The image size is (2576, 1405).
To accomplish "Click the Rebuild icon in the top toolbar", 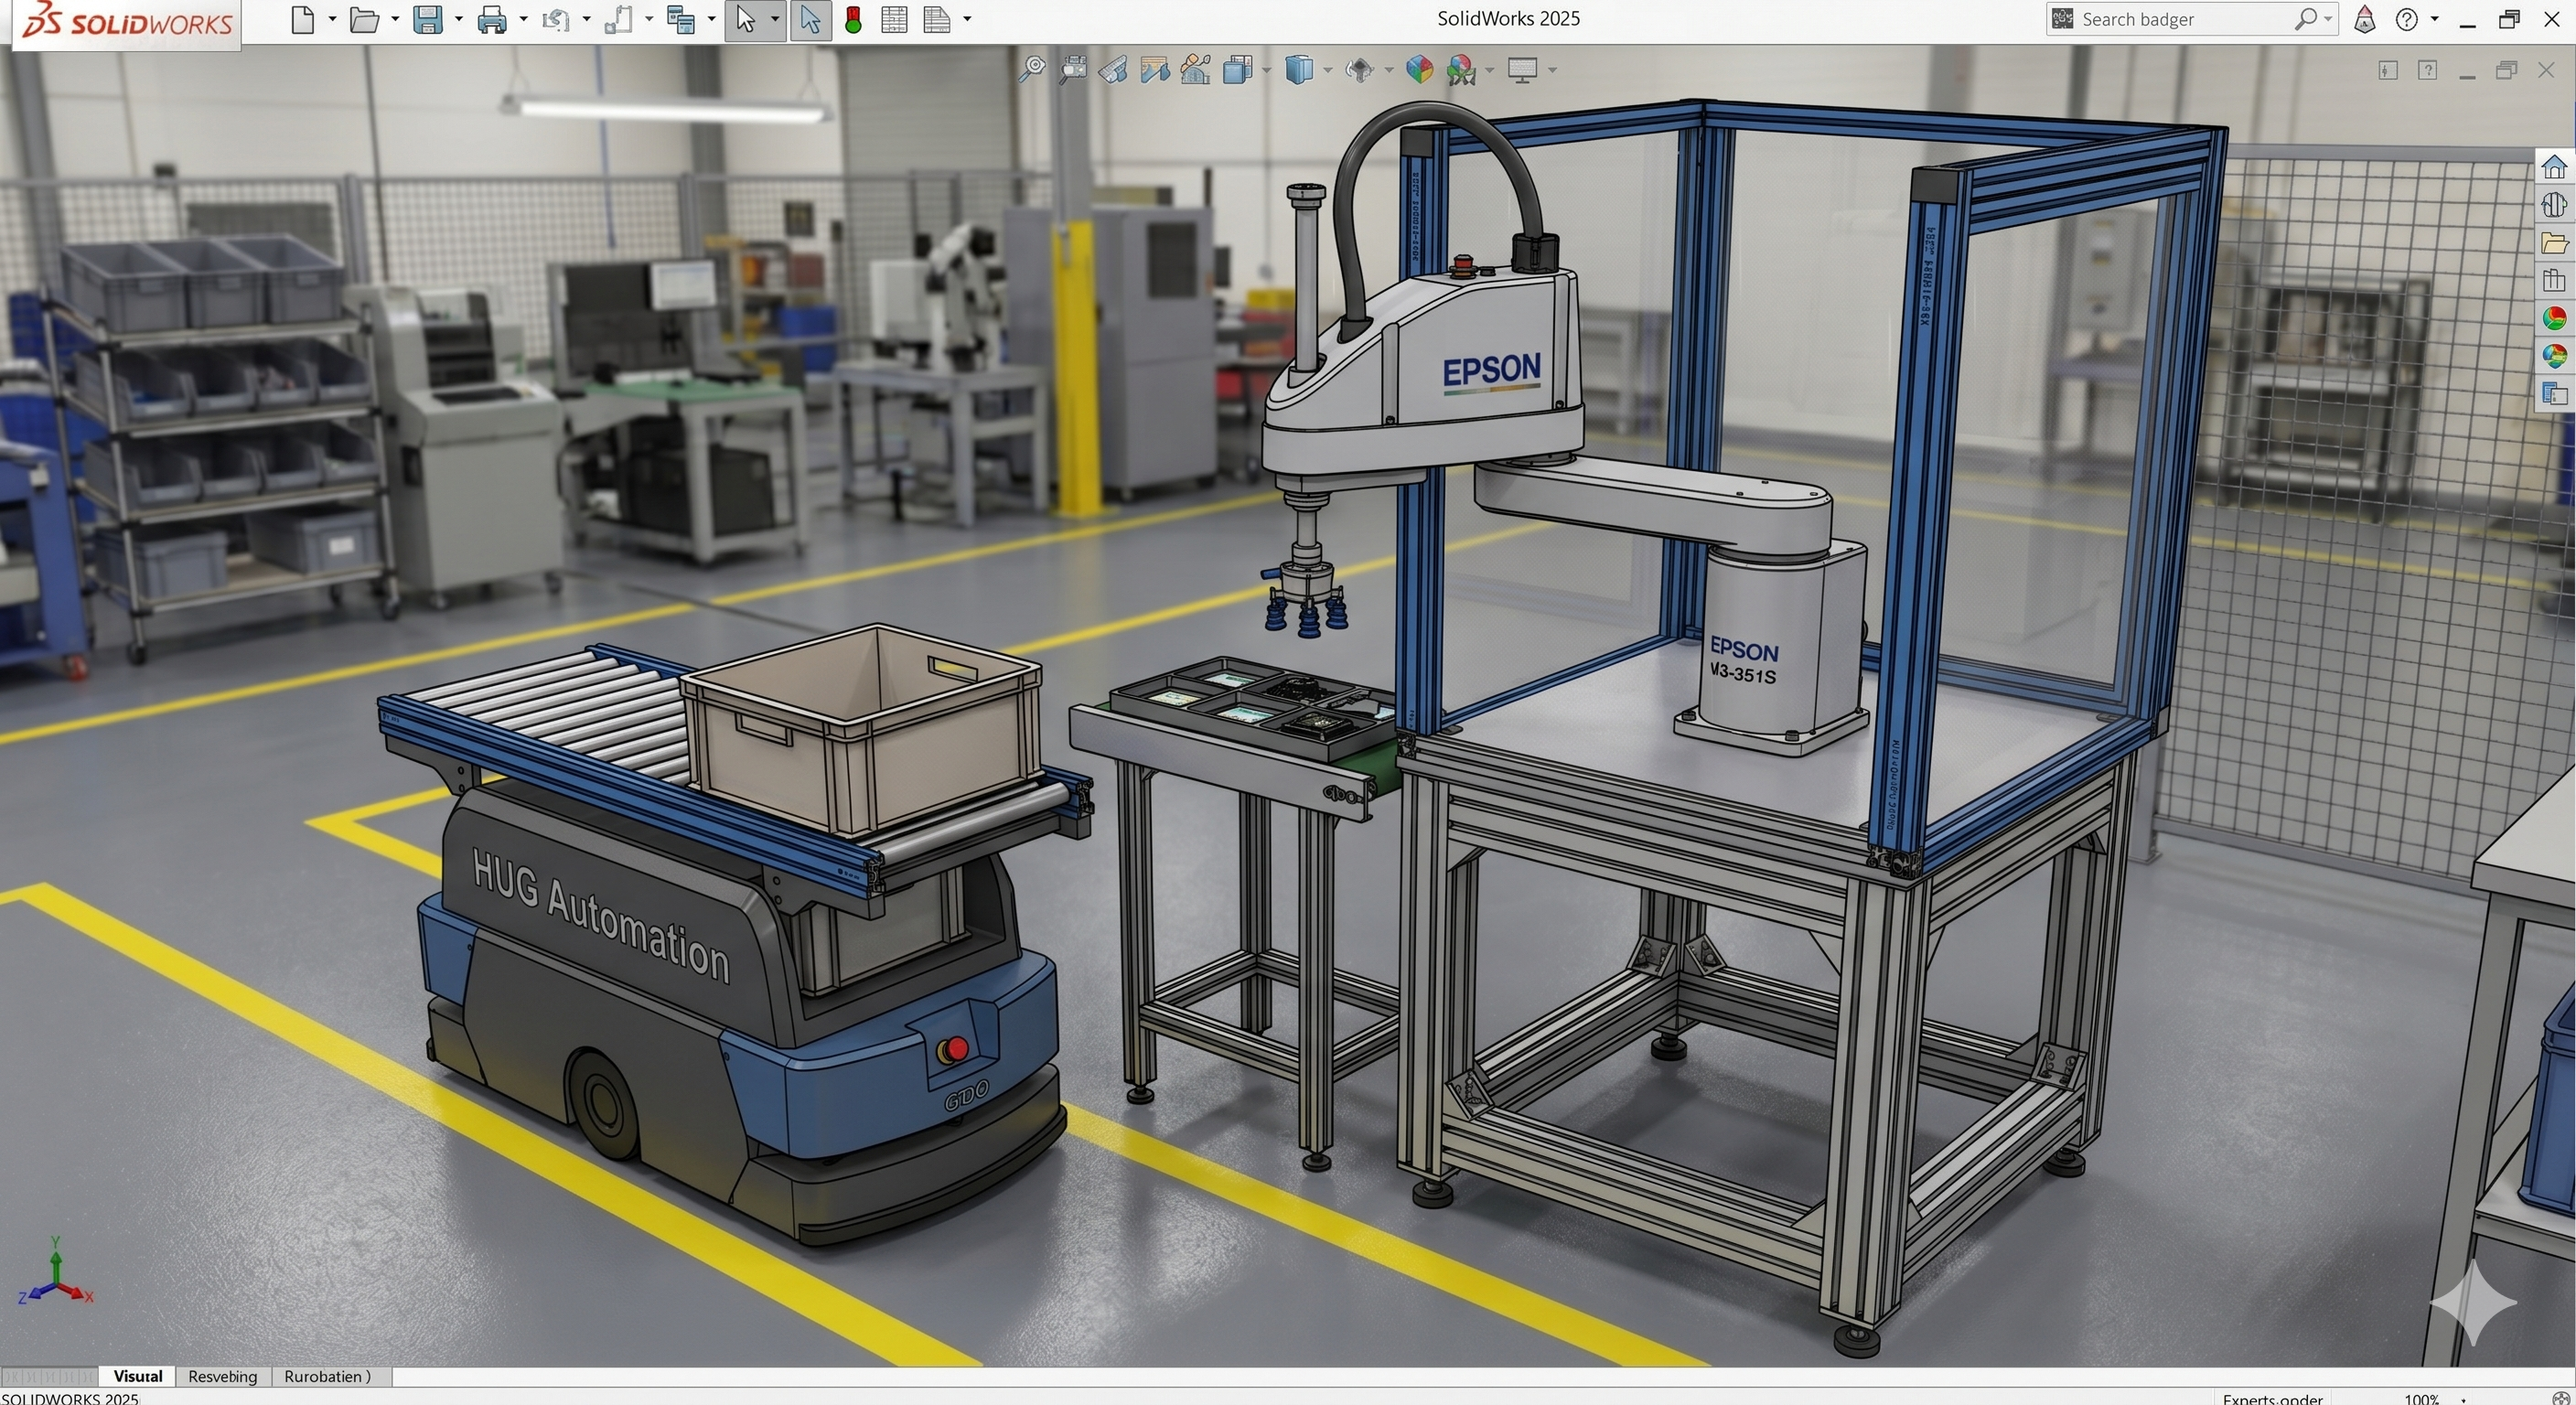I will 618,19.
